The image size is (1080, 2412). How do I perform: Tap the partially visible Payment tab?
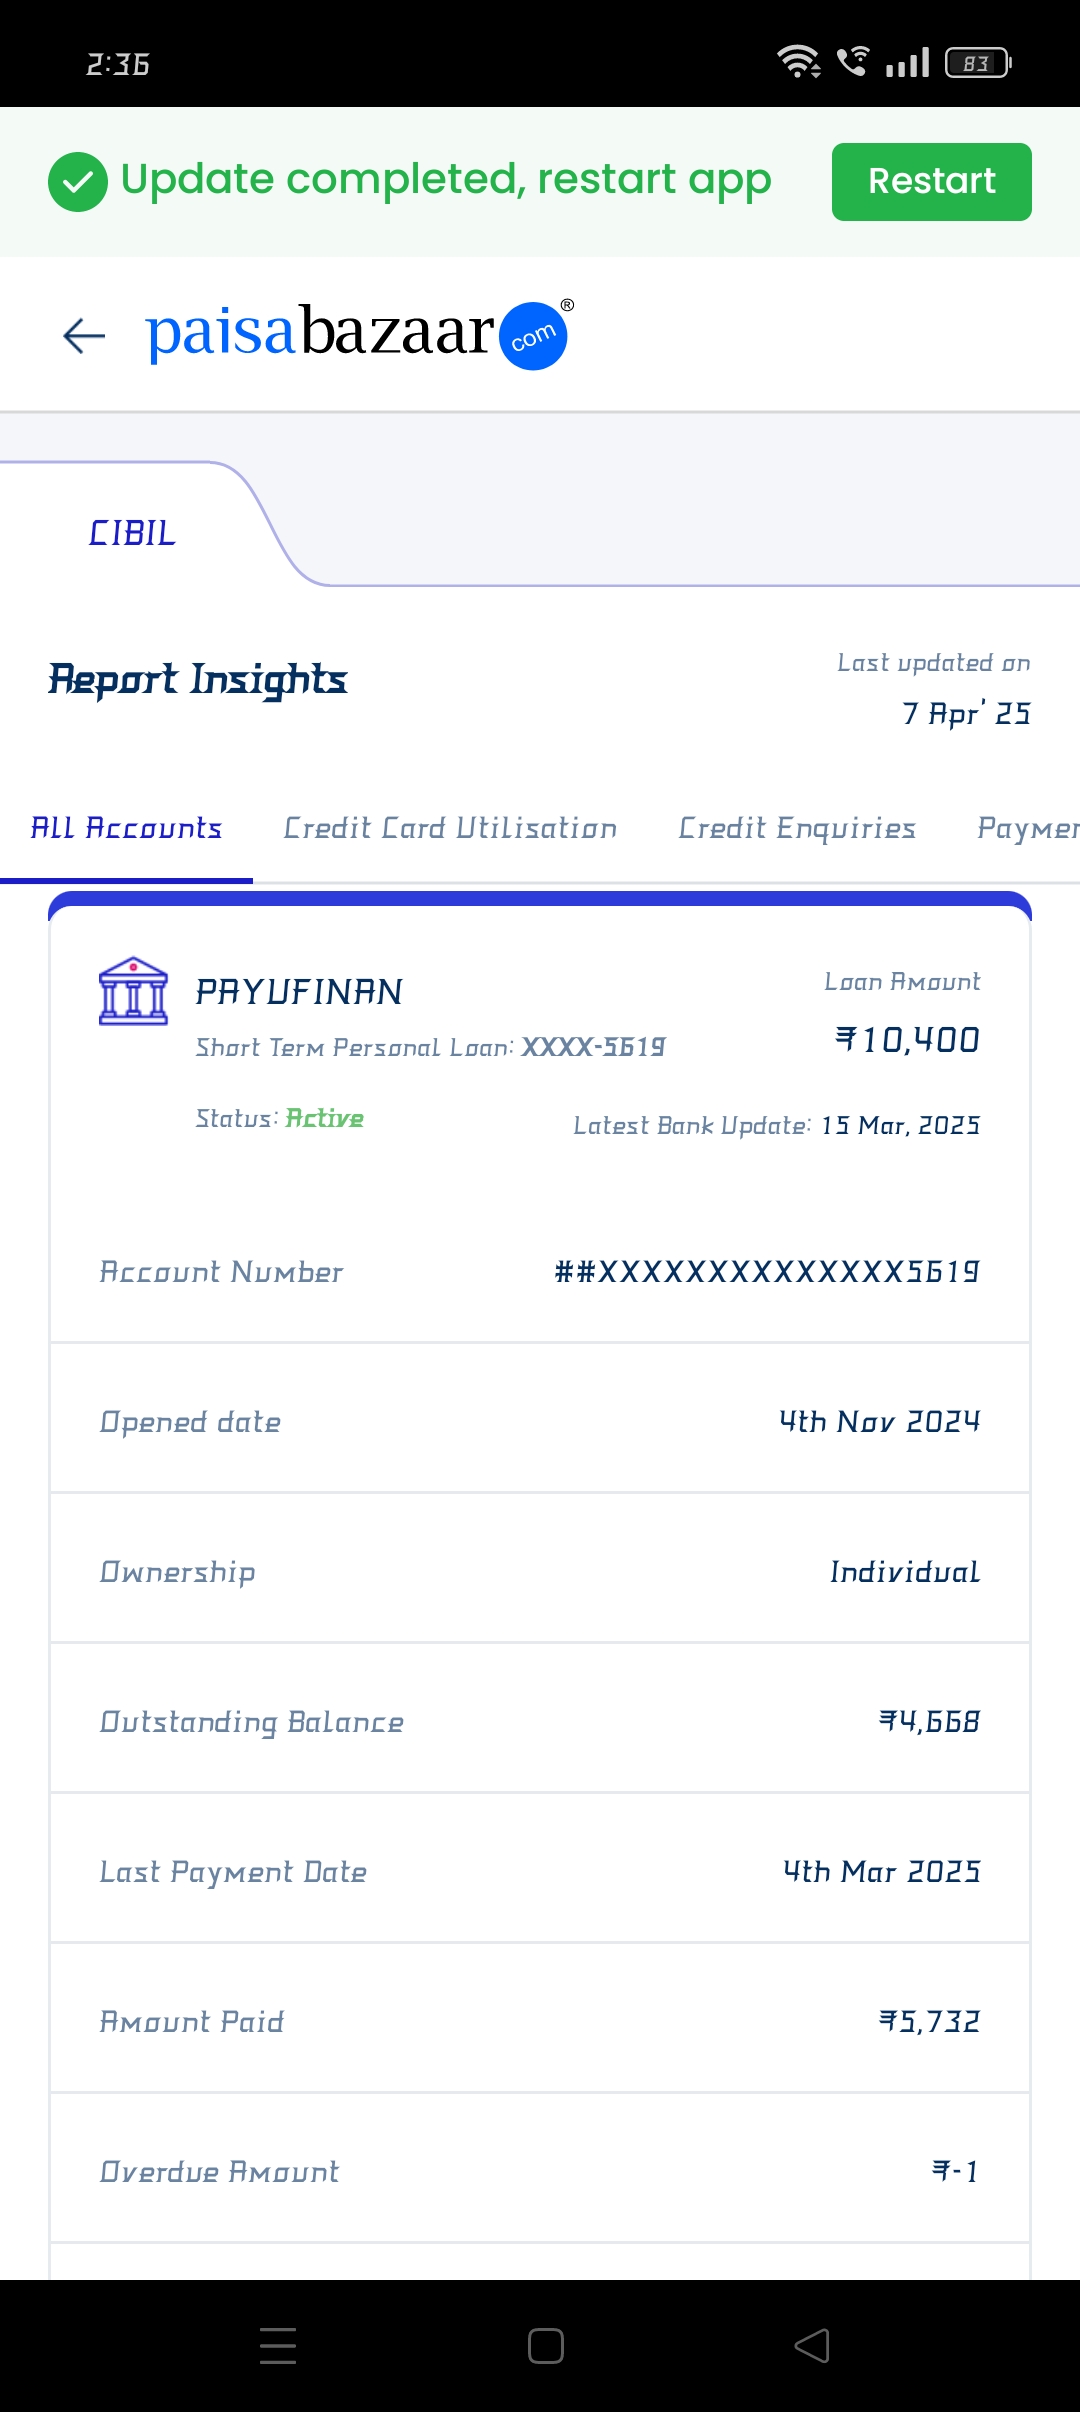click(x=1027, y=829)
